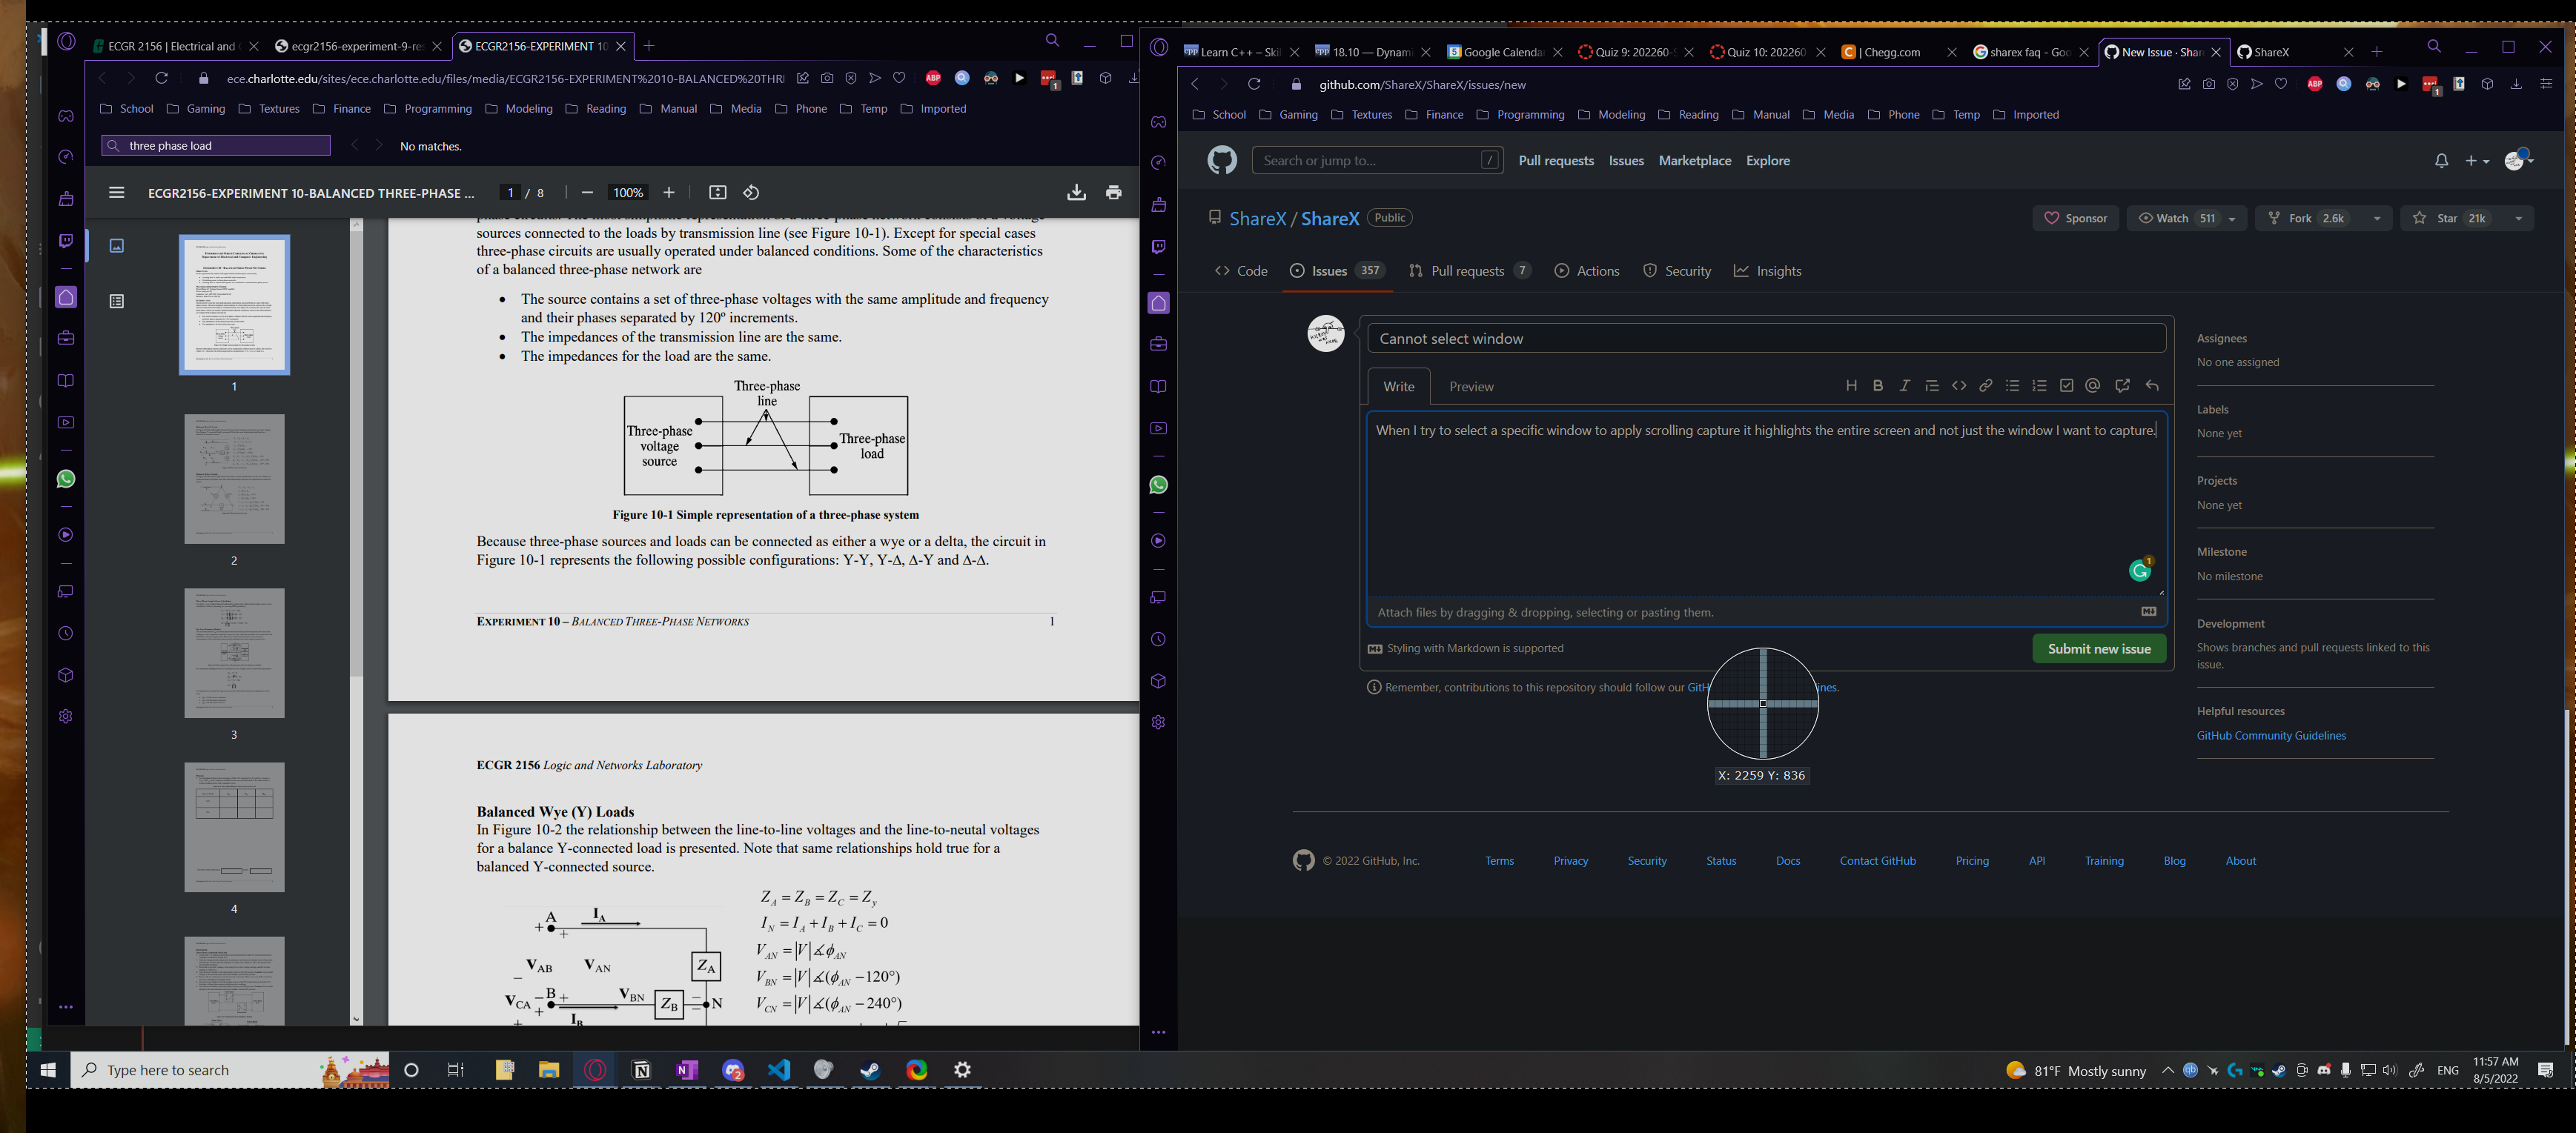The image size is (2576, 1133).
Task: Rotate the PDF page
Action: pos(750,192)
